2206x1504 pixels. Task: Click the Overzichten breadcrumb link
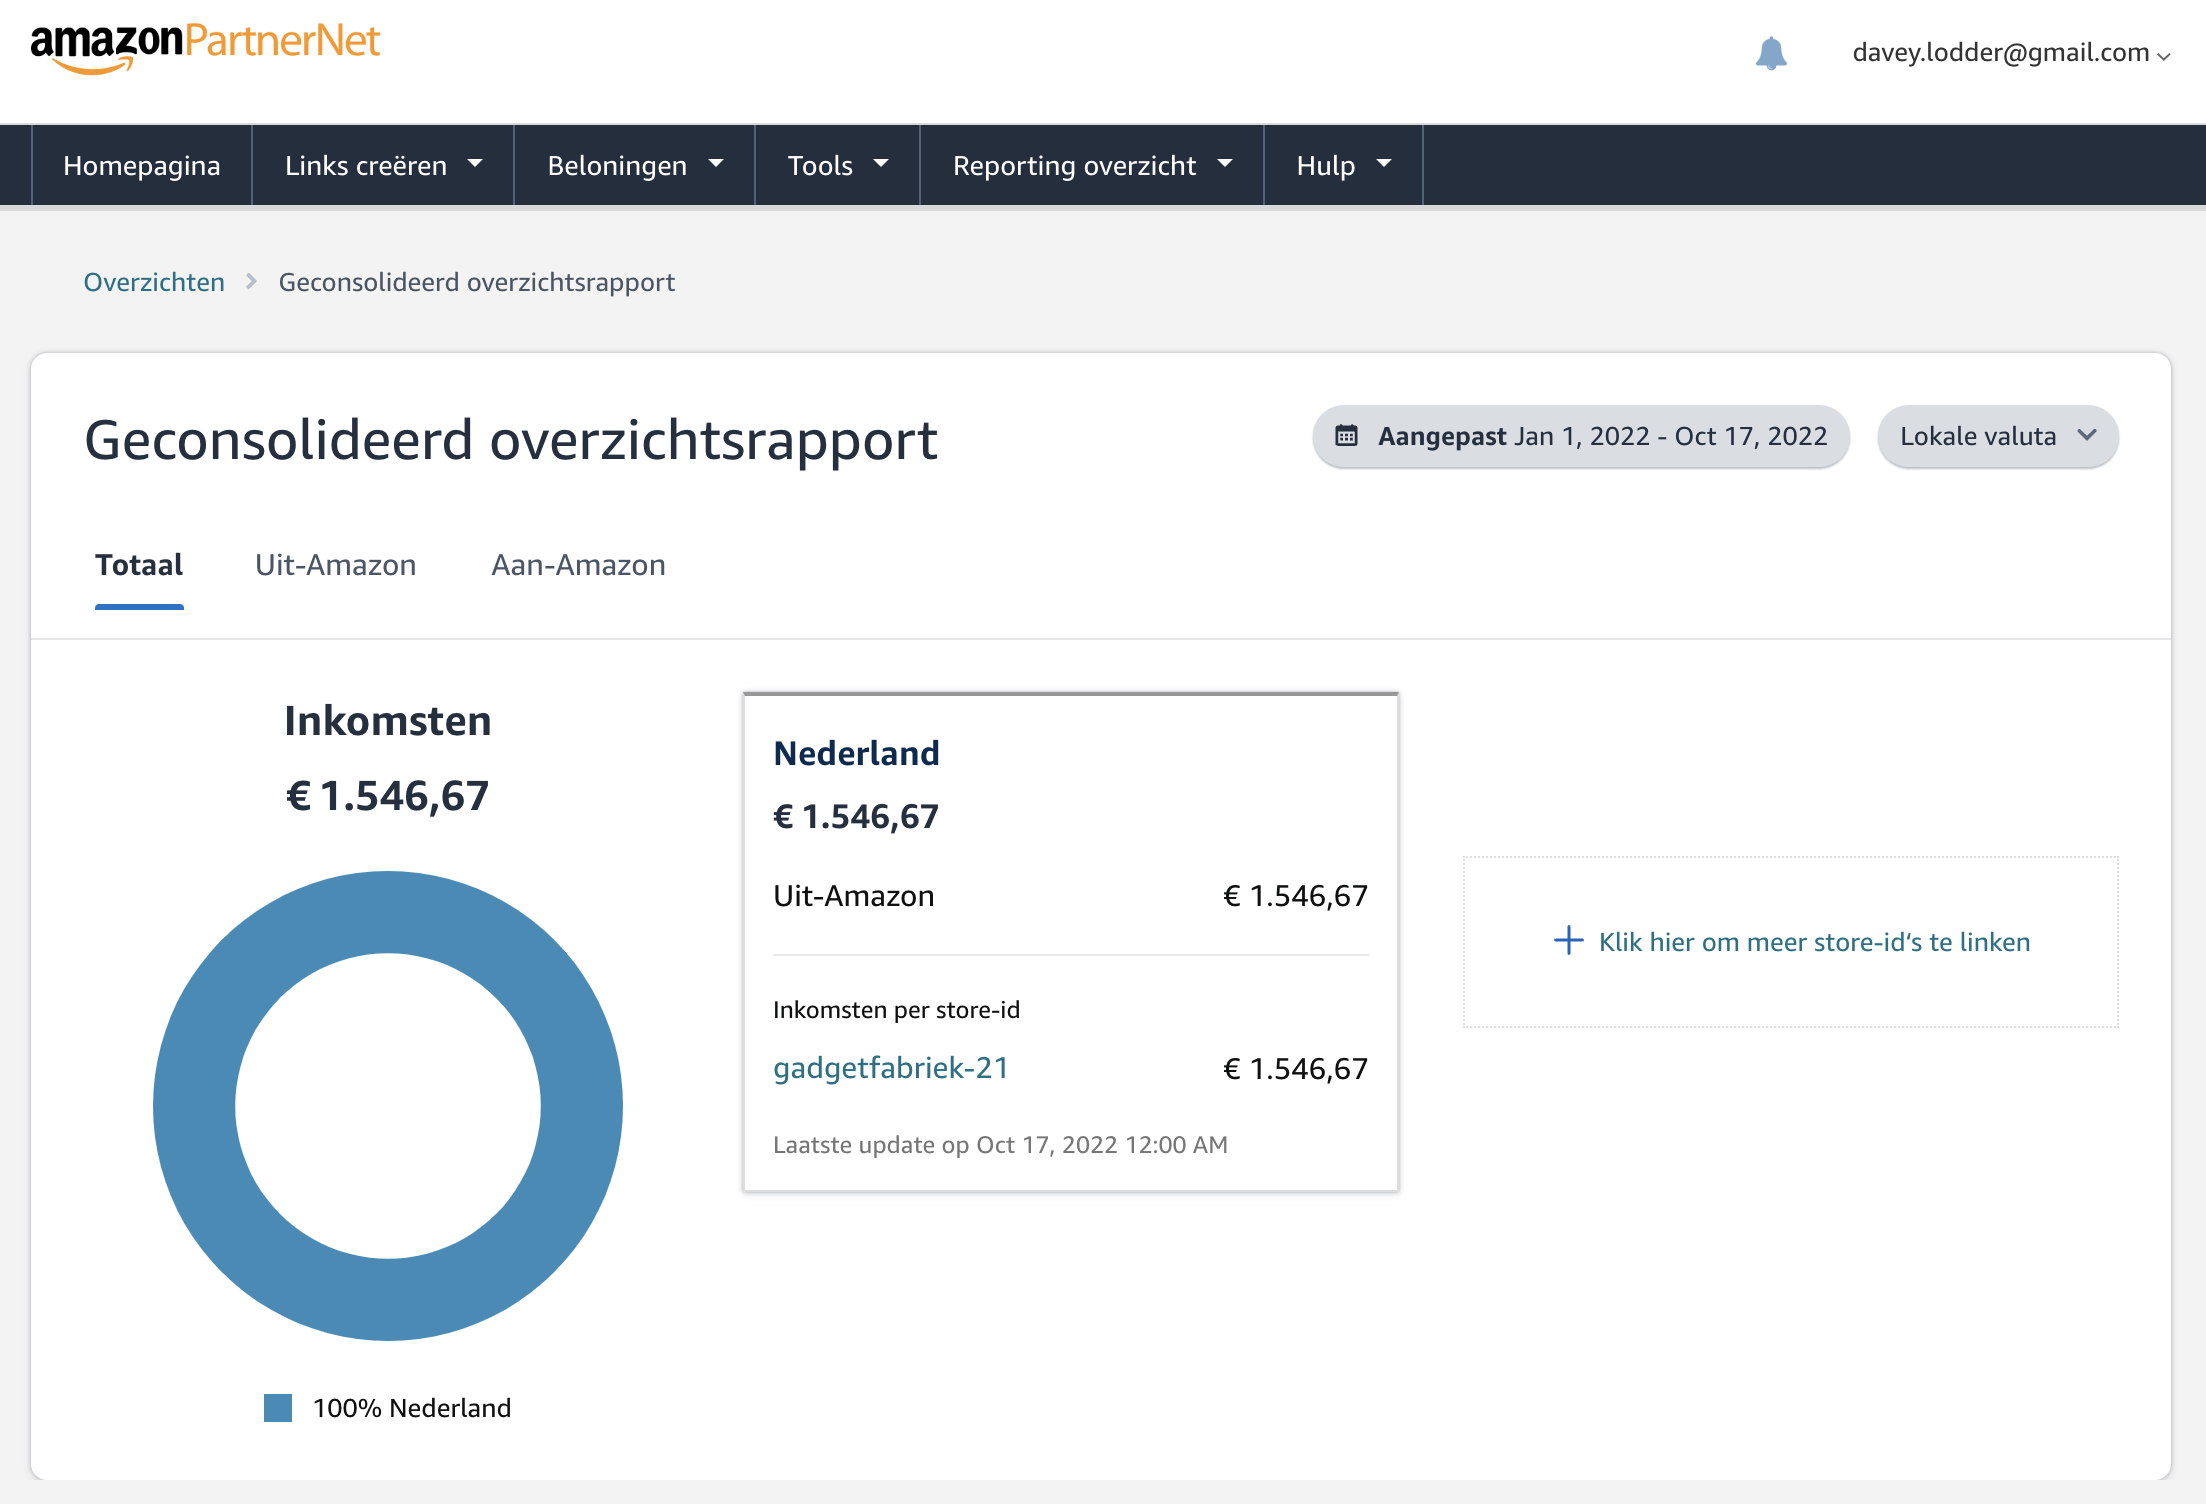(x=154, y=282)
